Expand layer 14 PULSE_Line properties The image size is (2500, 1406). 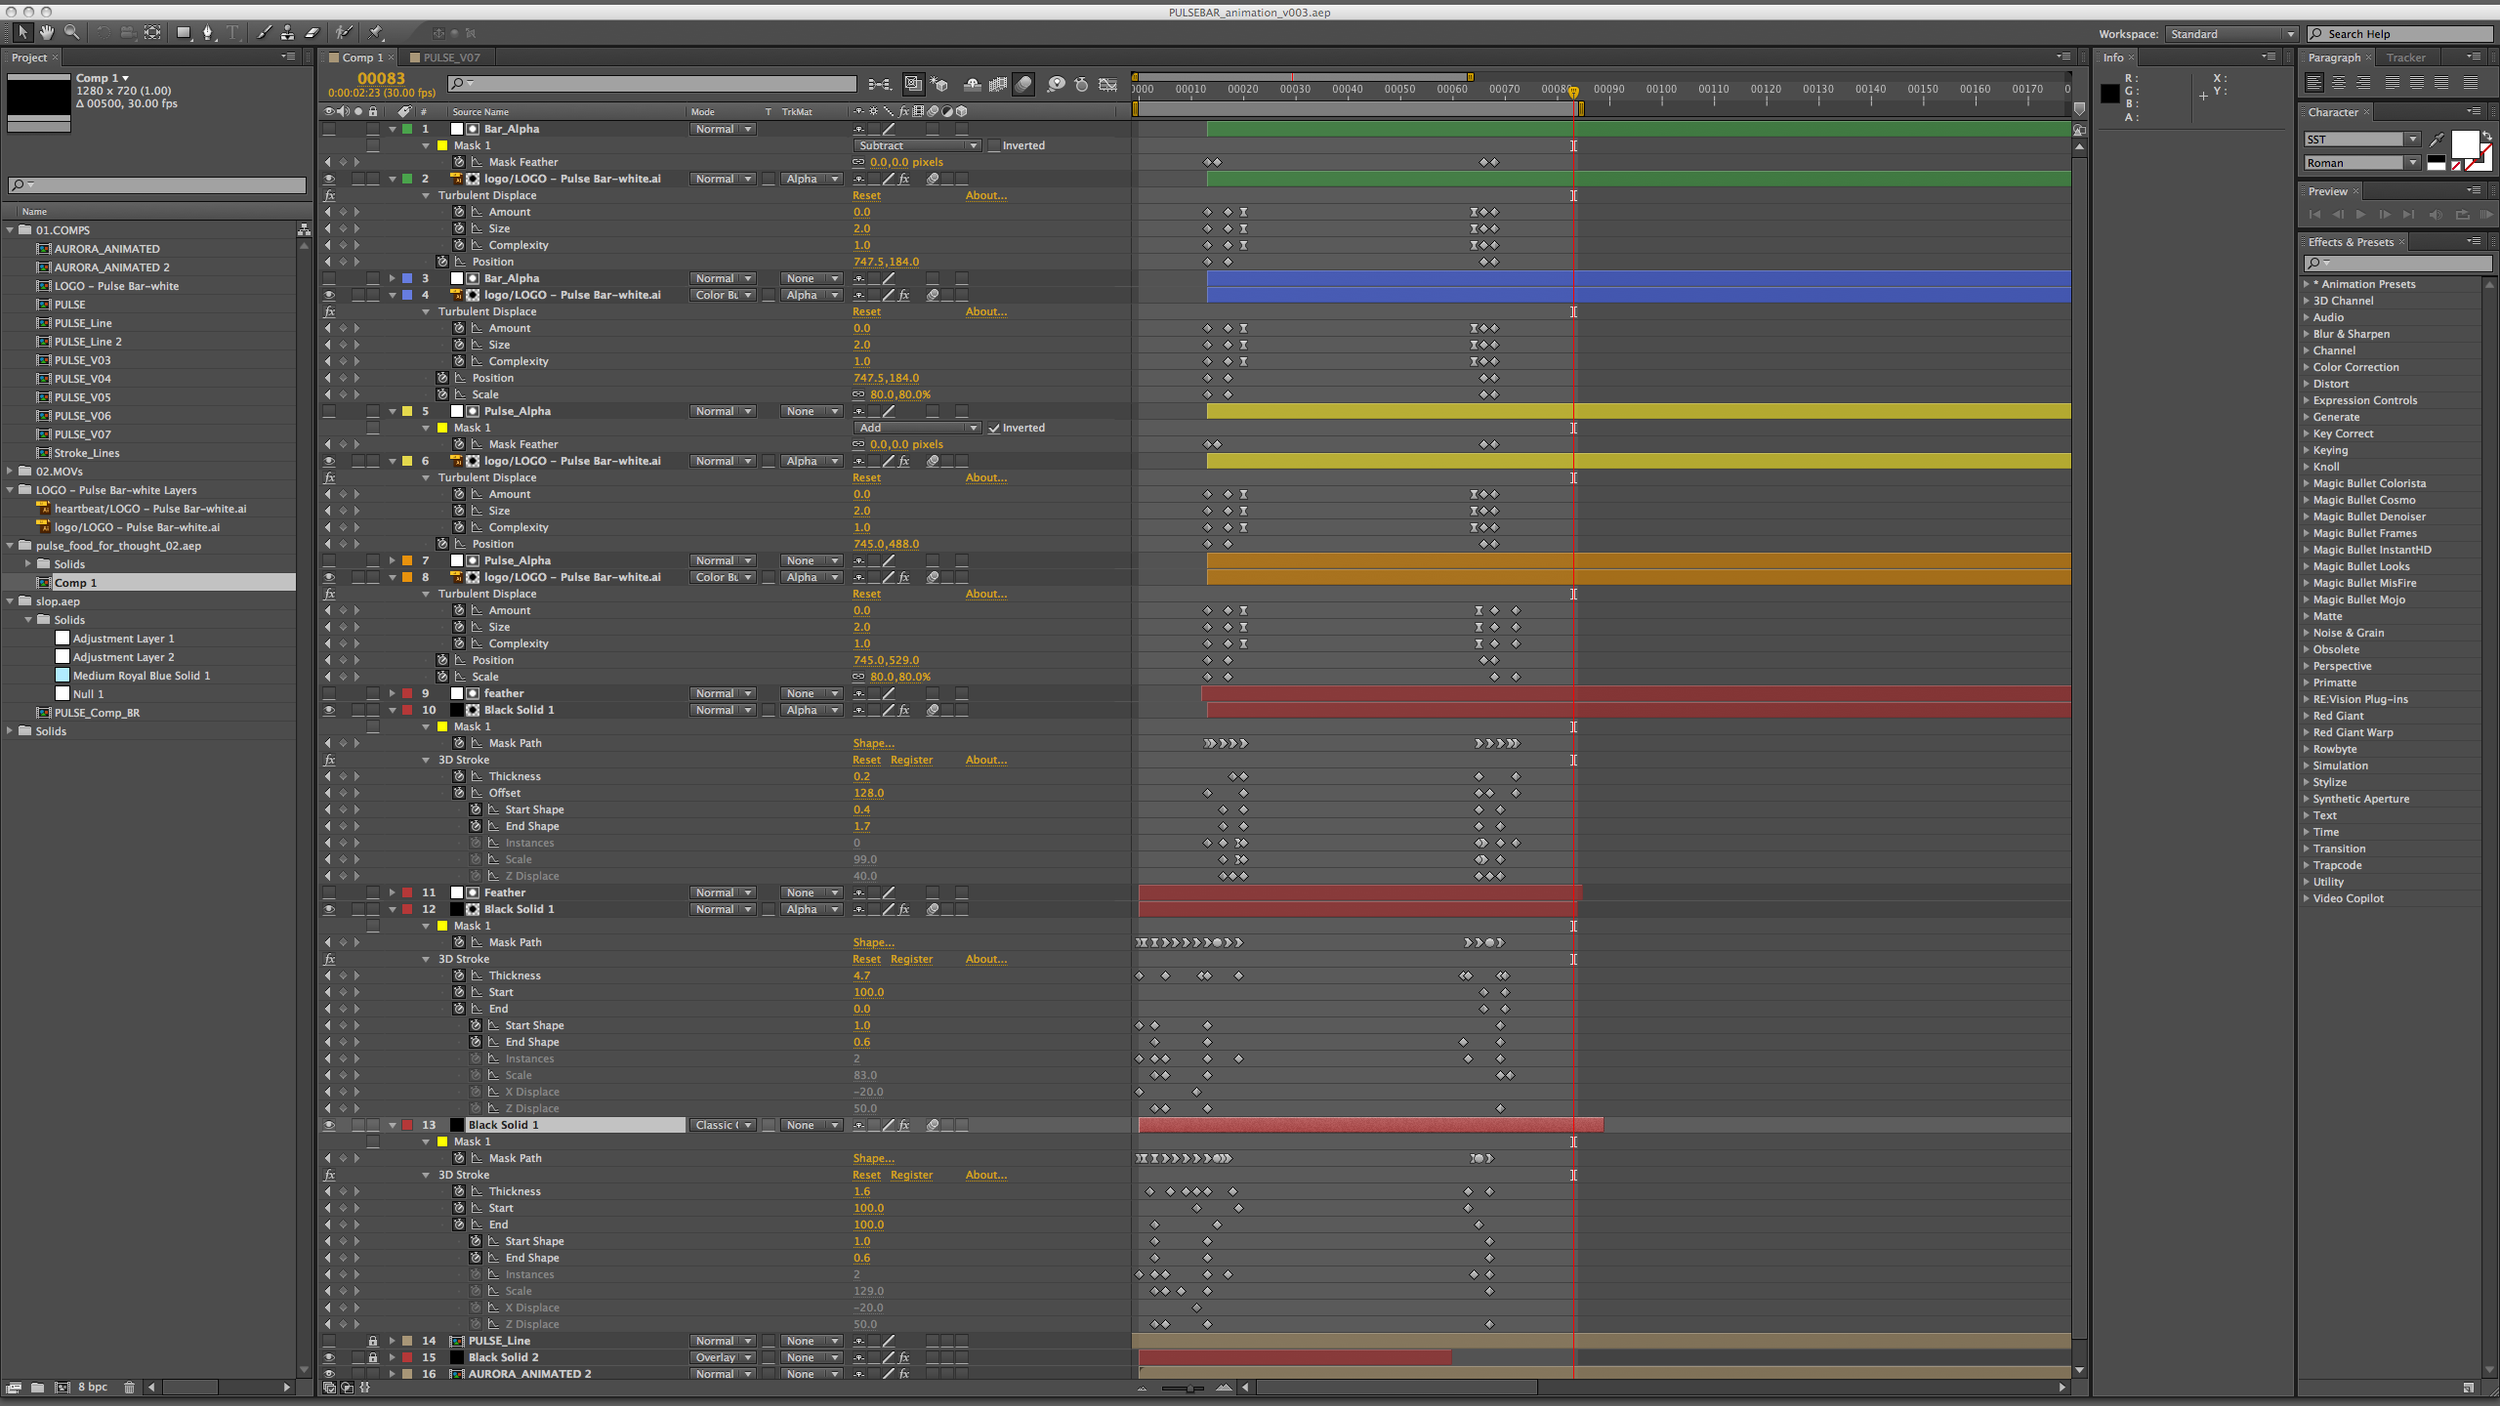(x=392, y=1341)
